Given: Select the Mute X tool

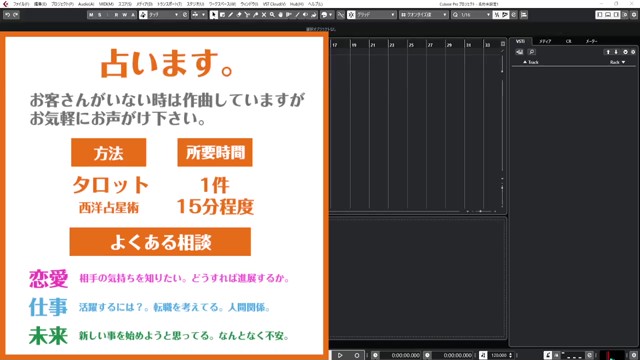Looking at the screenshot, I should coord(264,15).
